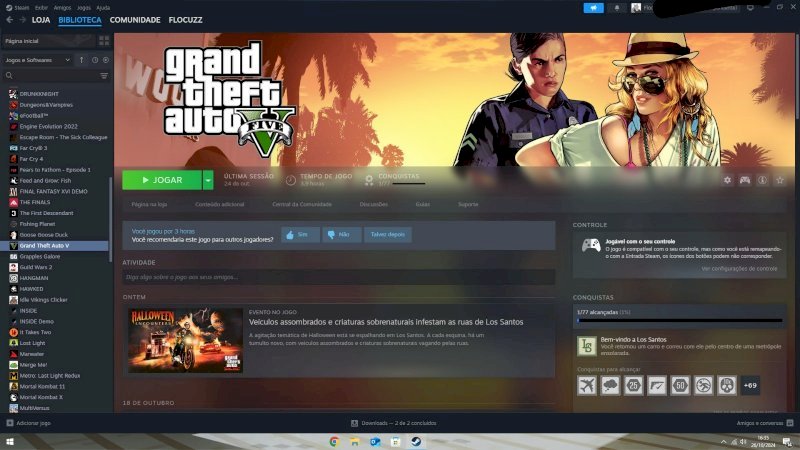Go forward with the right arrow

(22, 20)
